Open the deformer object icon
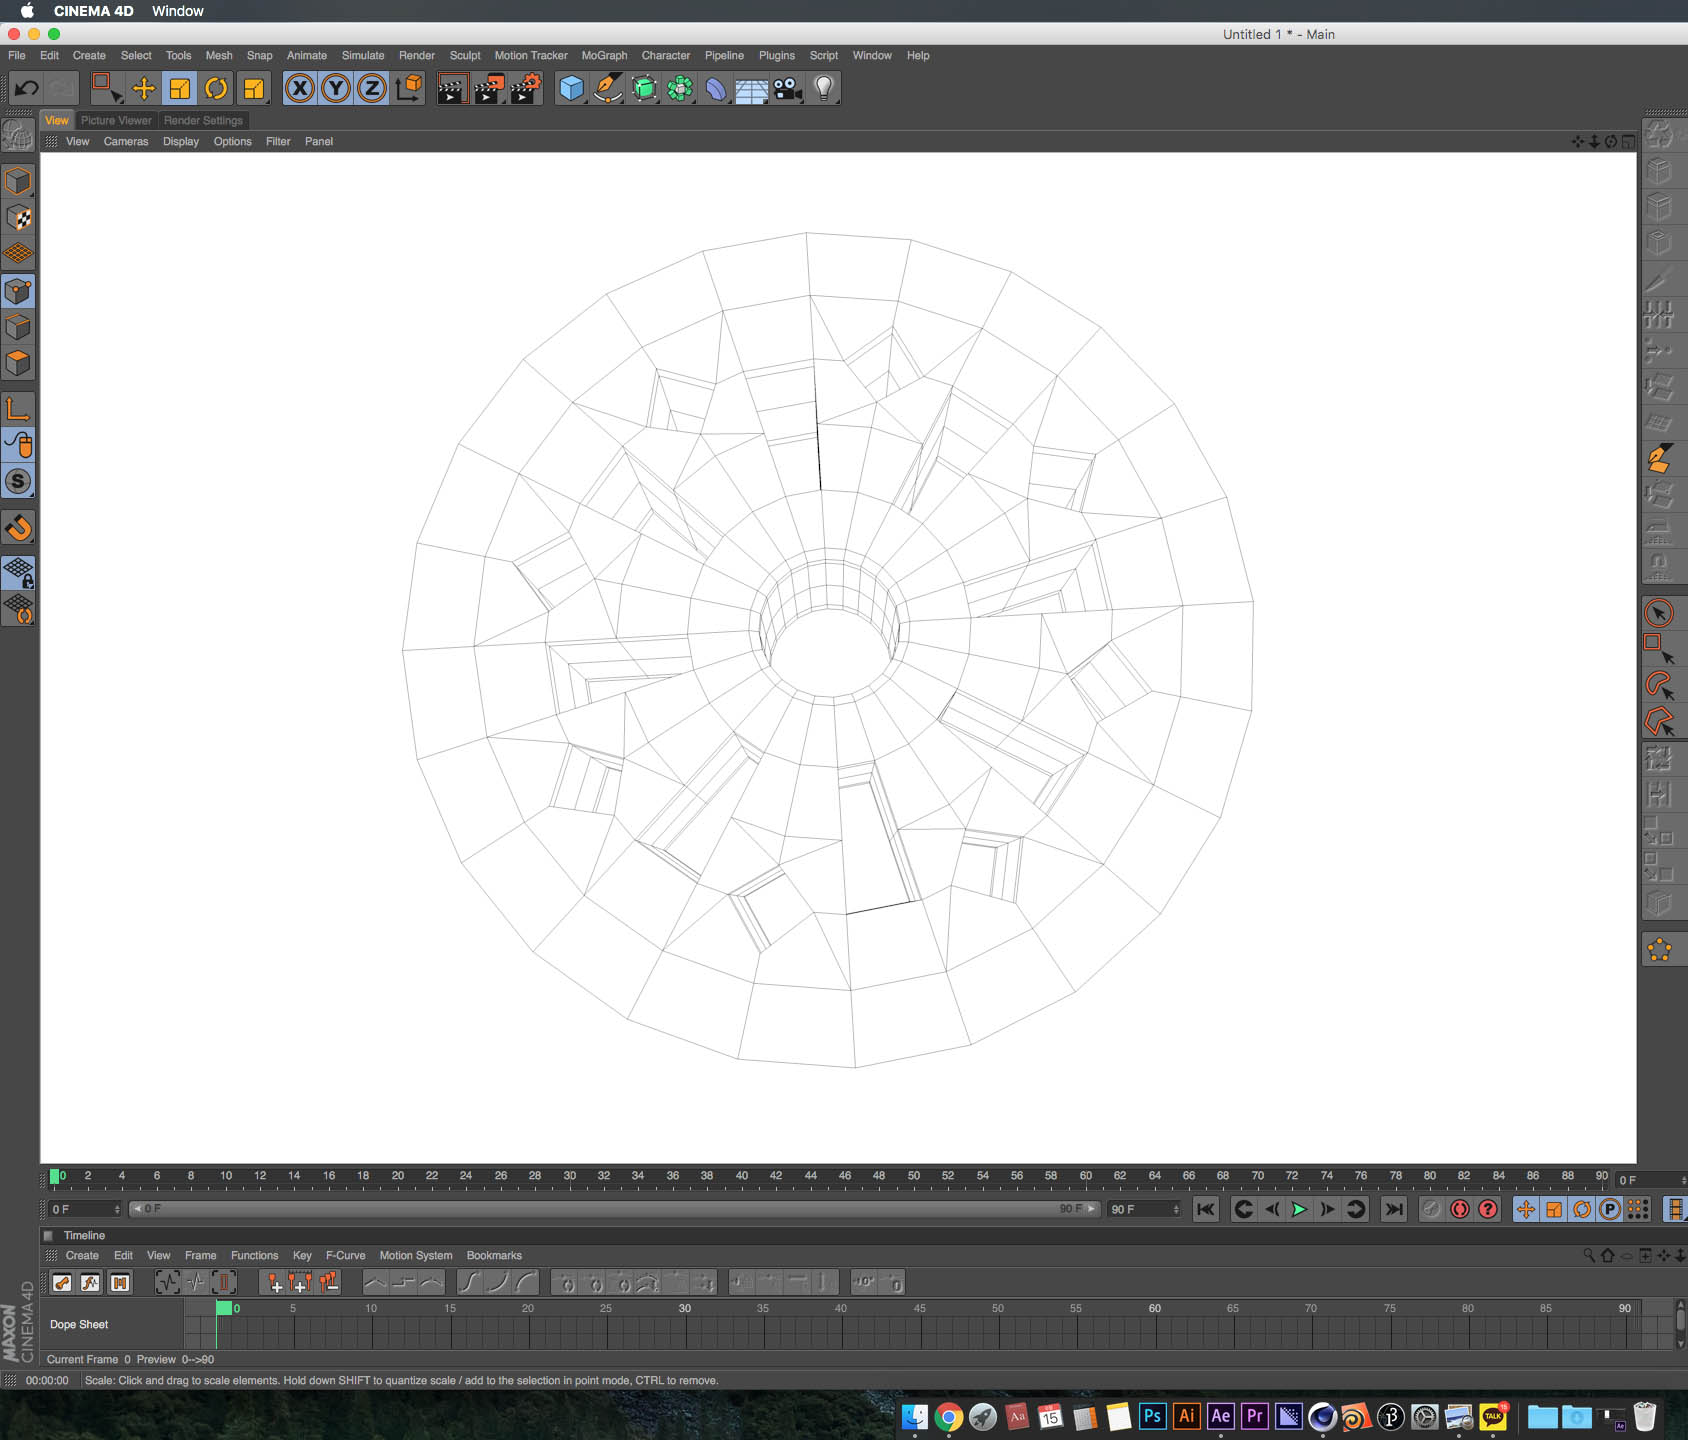 pos(716,88)
